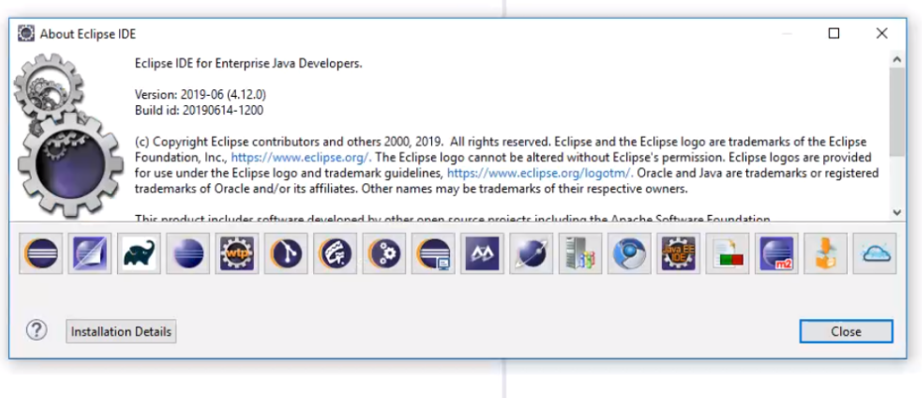The height and width of the screenshot is (398, 922).
Task: Click the scrollbar up arrow in about text
Action: pos(897,59)
